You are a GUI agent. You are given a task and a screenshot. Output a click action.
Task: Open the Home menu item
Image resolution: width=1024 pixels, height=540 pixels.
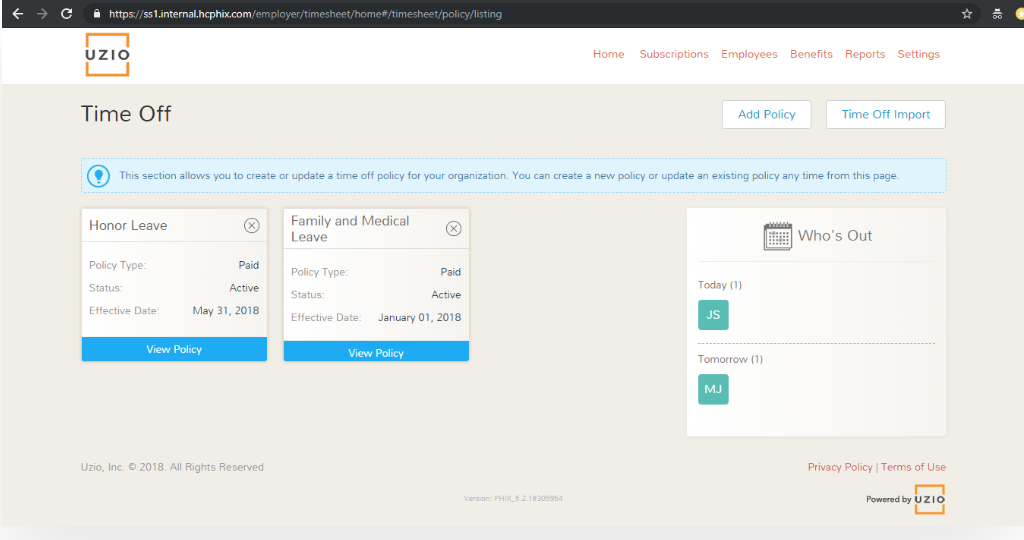click(608, 54)
